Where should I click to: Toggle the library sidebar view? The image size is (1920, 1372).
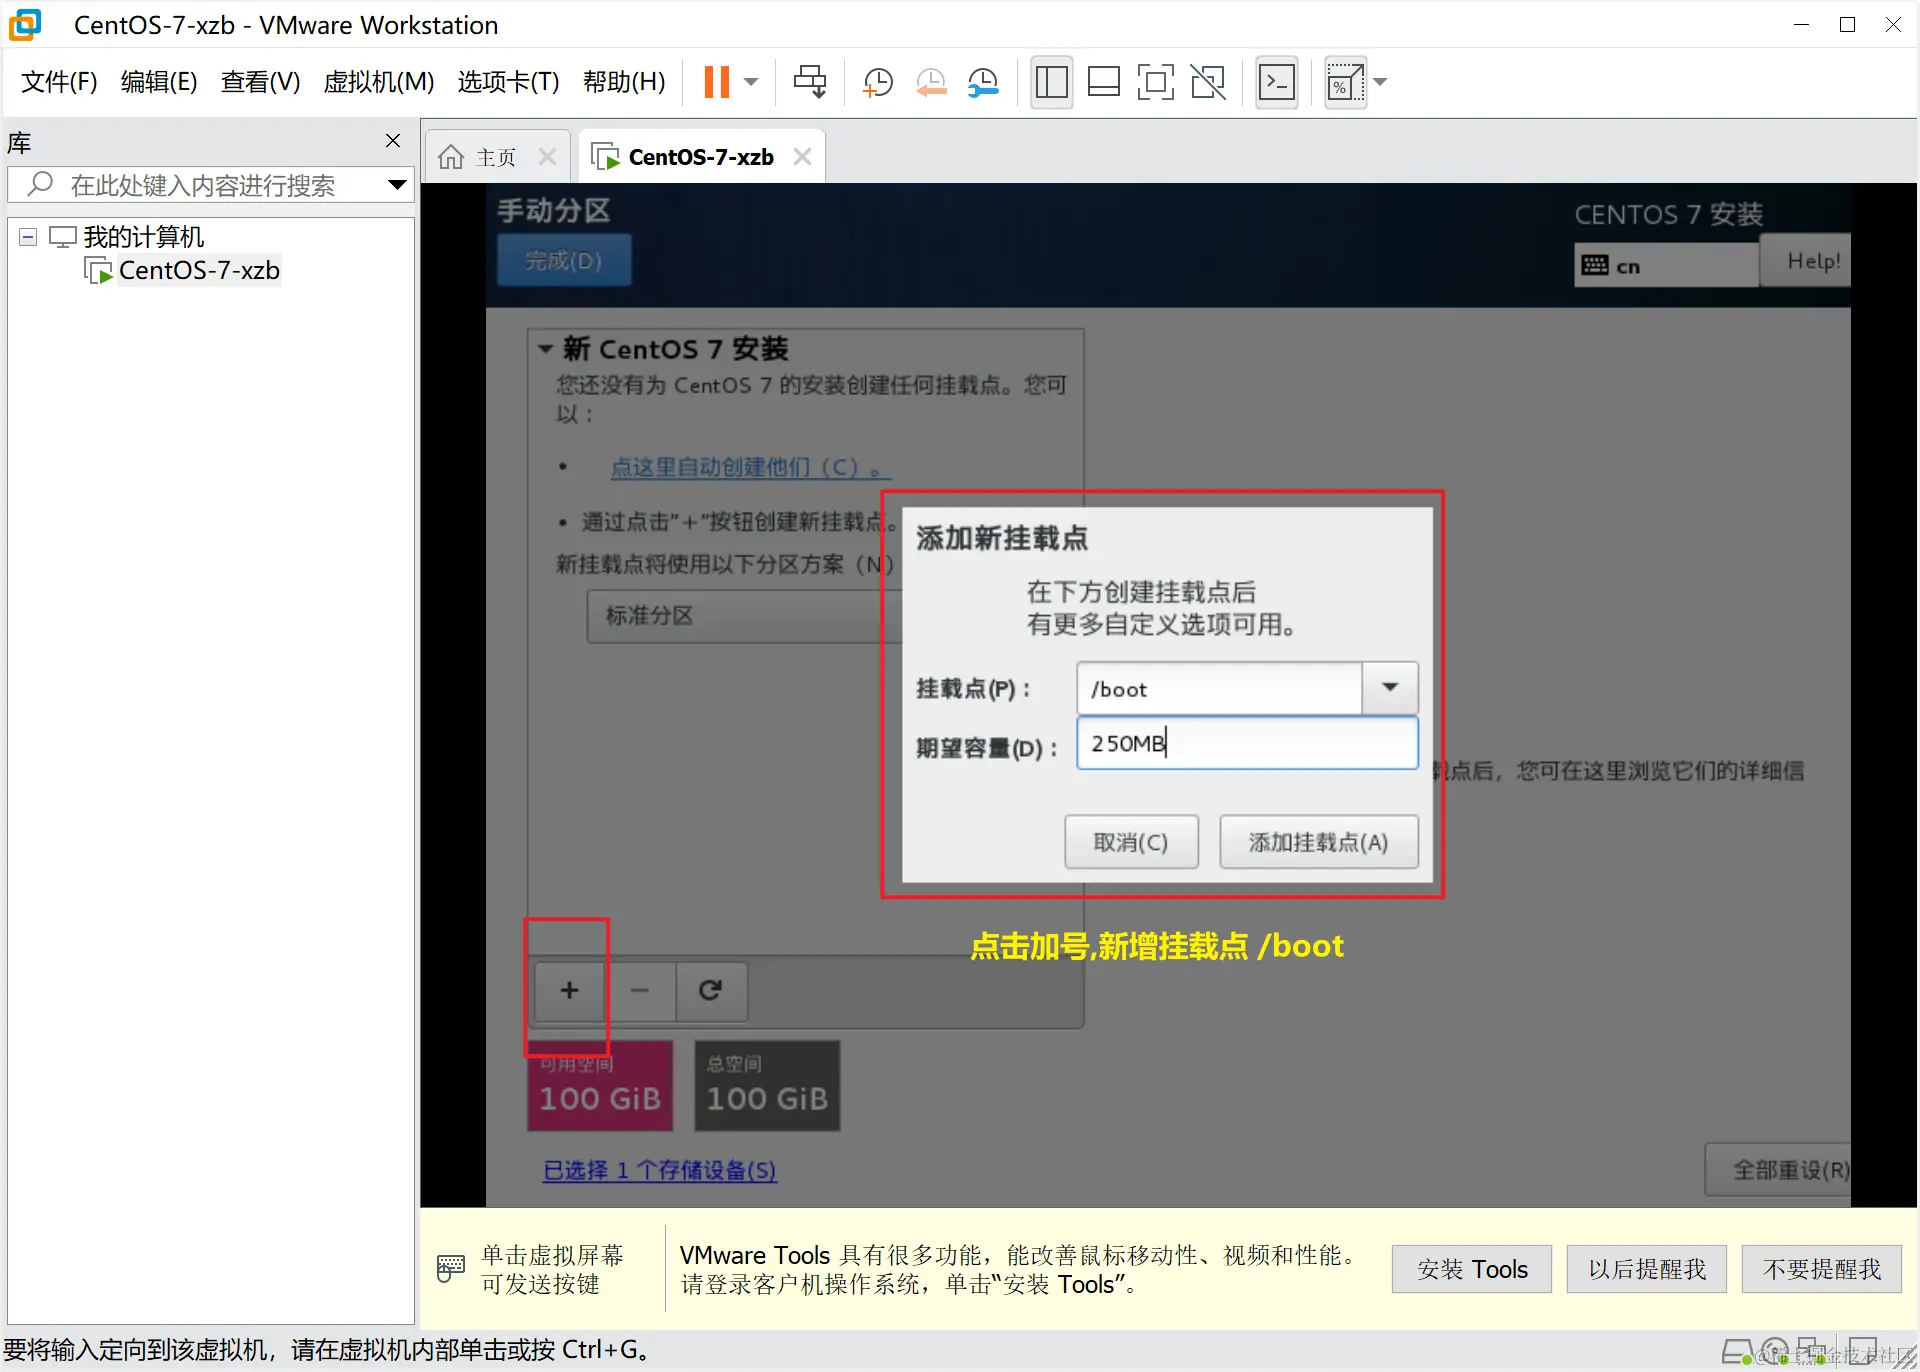[x=1051, y=82]
